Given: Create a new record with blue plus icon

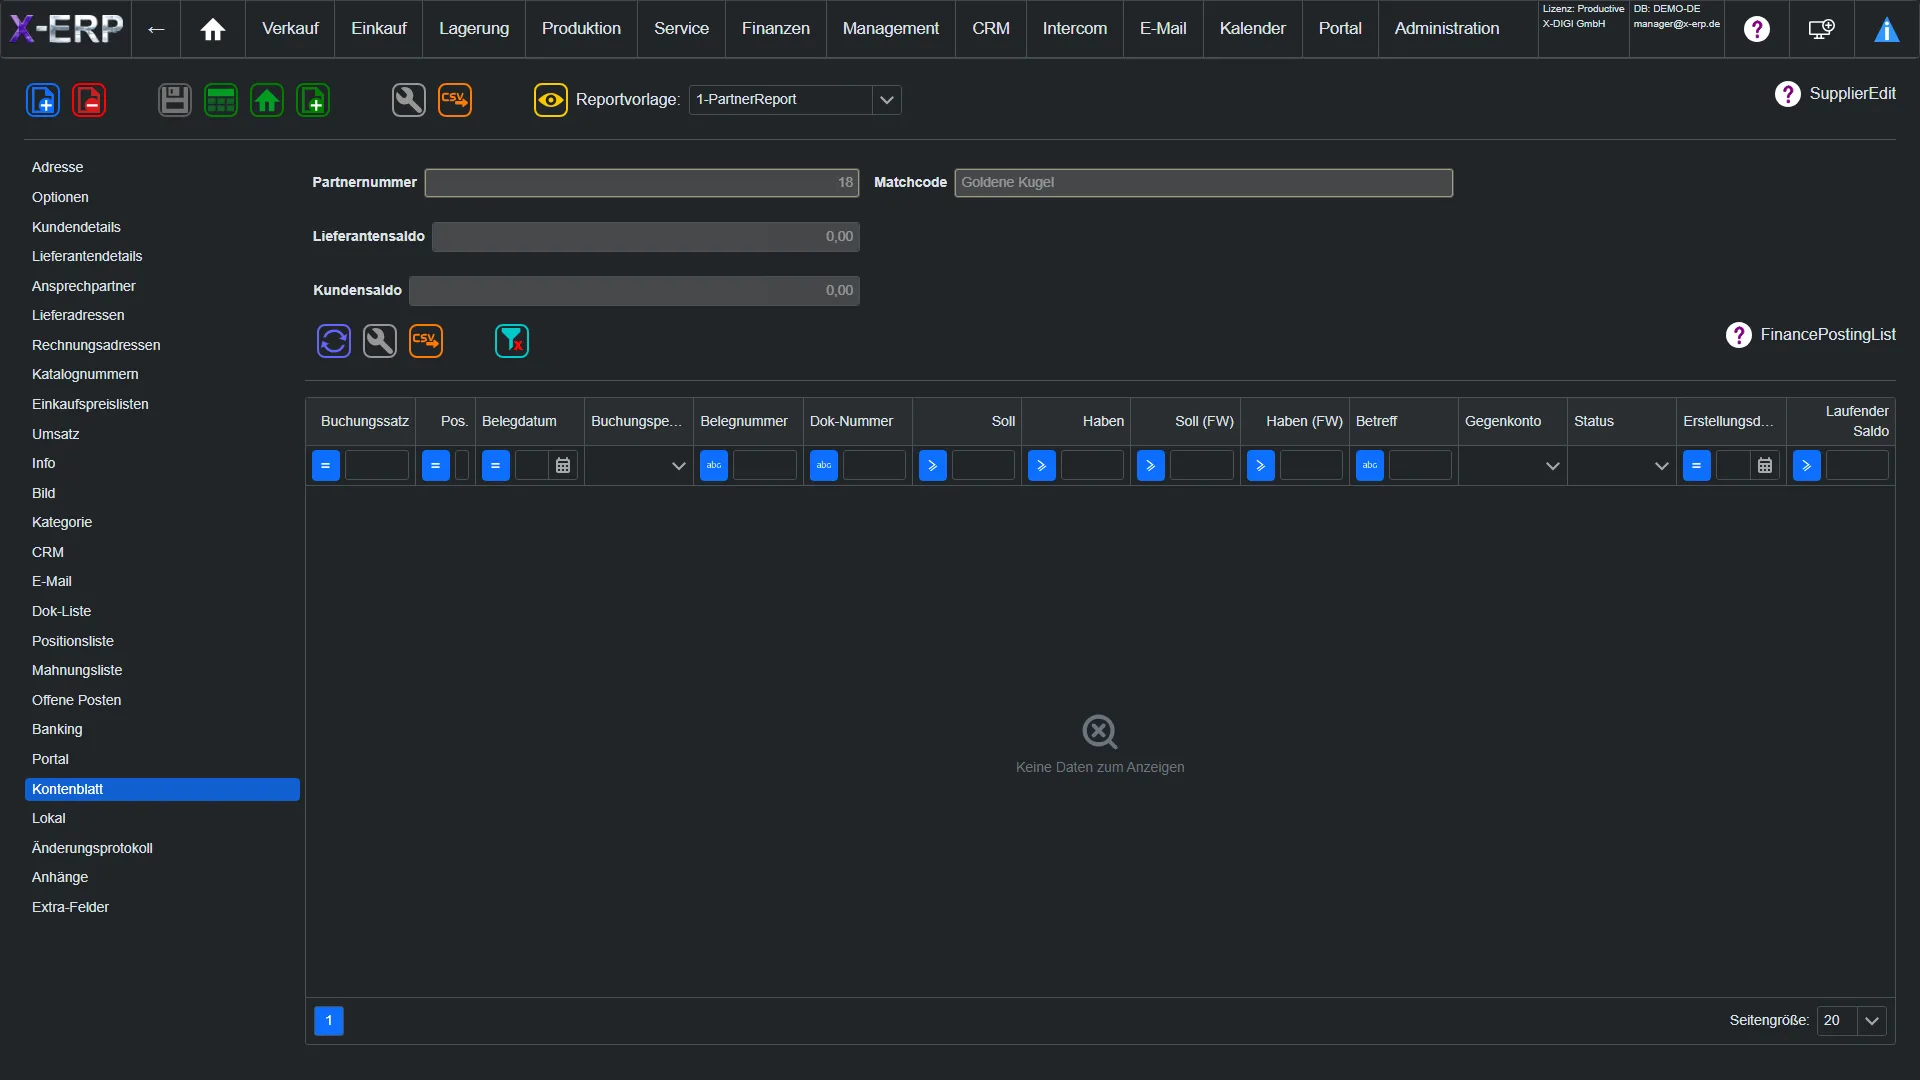Looking at the screenshot, I should pos(43,100).
